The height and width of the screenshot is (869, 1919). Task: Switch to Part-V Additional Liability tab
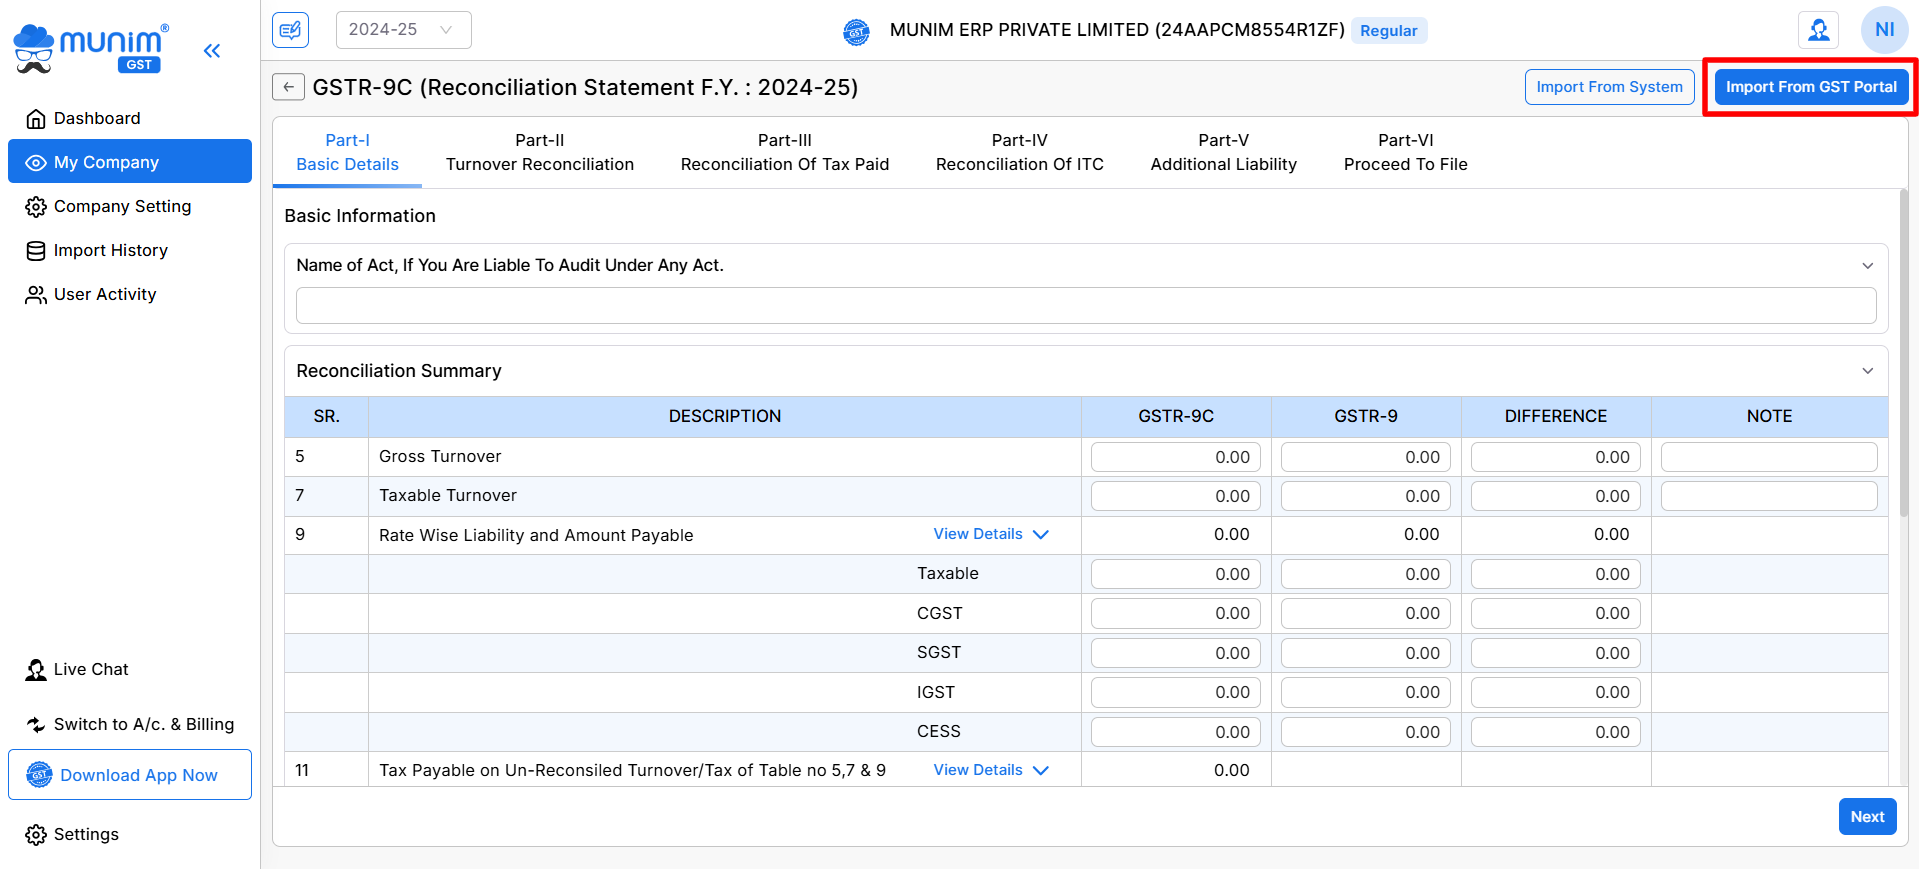click(x=1224, y=152)
